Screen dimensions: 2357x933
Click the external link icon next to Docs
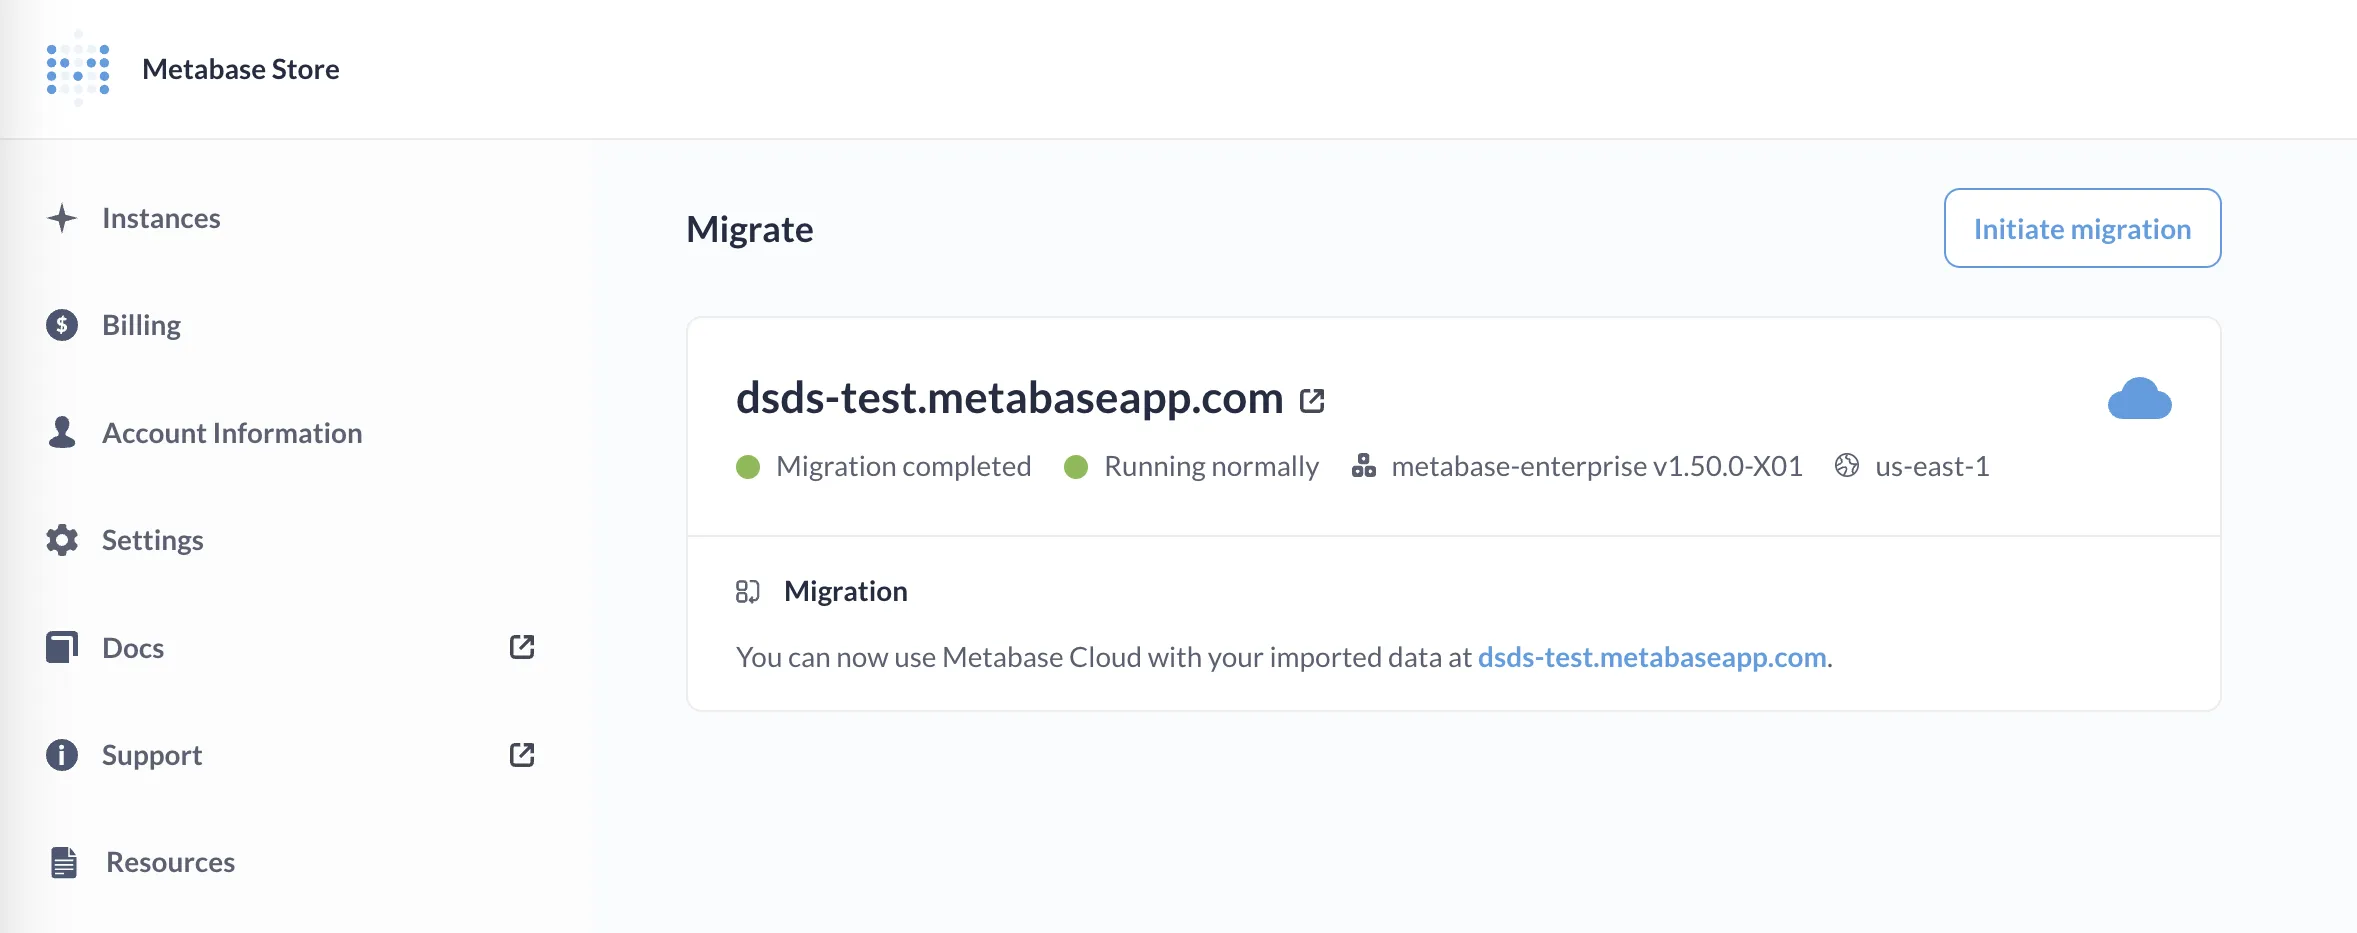(522, 647)
